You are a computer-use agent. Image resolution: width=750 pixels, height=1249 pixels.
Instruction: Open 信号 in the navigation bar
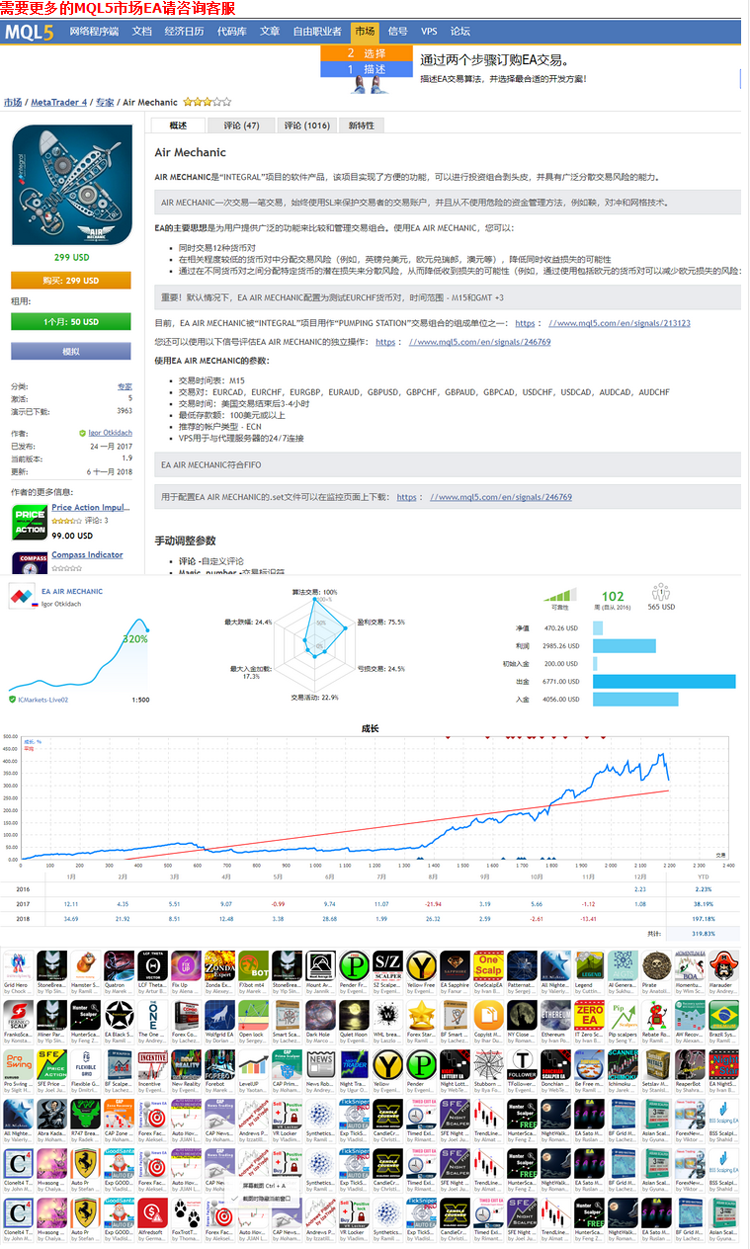coord(397,32)
